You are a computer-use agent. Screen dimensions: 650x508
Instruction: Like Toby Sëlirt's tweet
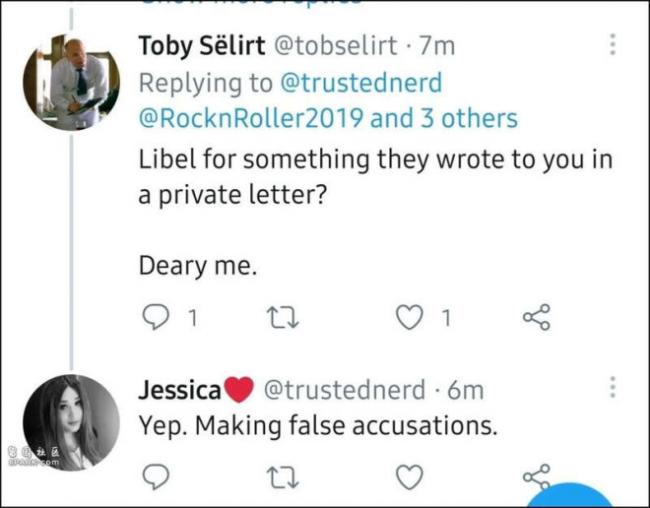(410, 317)
